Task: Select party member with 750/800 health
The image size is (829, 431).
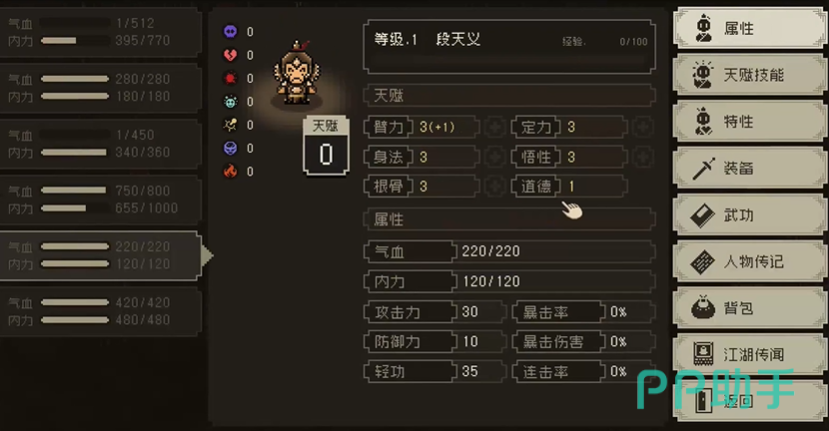Action: pyautogui.click(x=100, y=199)
